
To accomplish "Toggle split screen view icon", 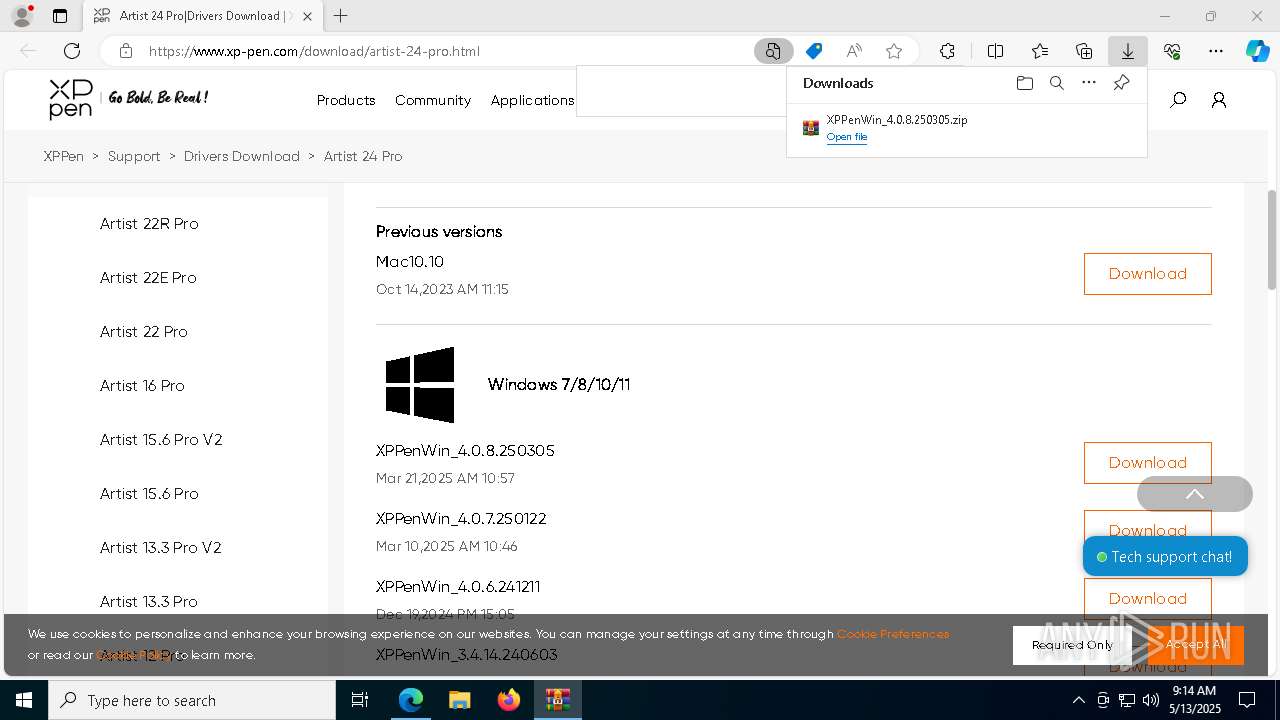I will 995,51.
